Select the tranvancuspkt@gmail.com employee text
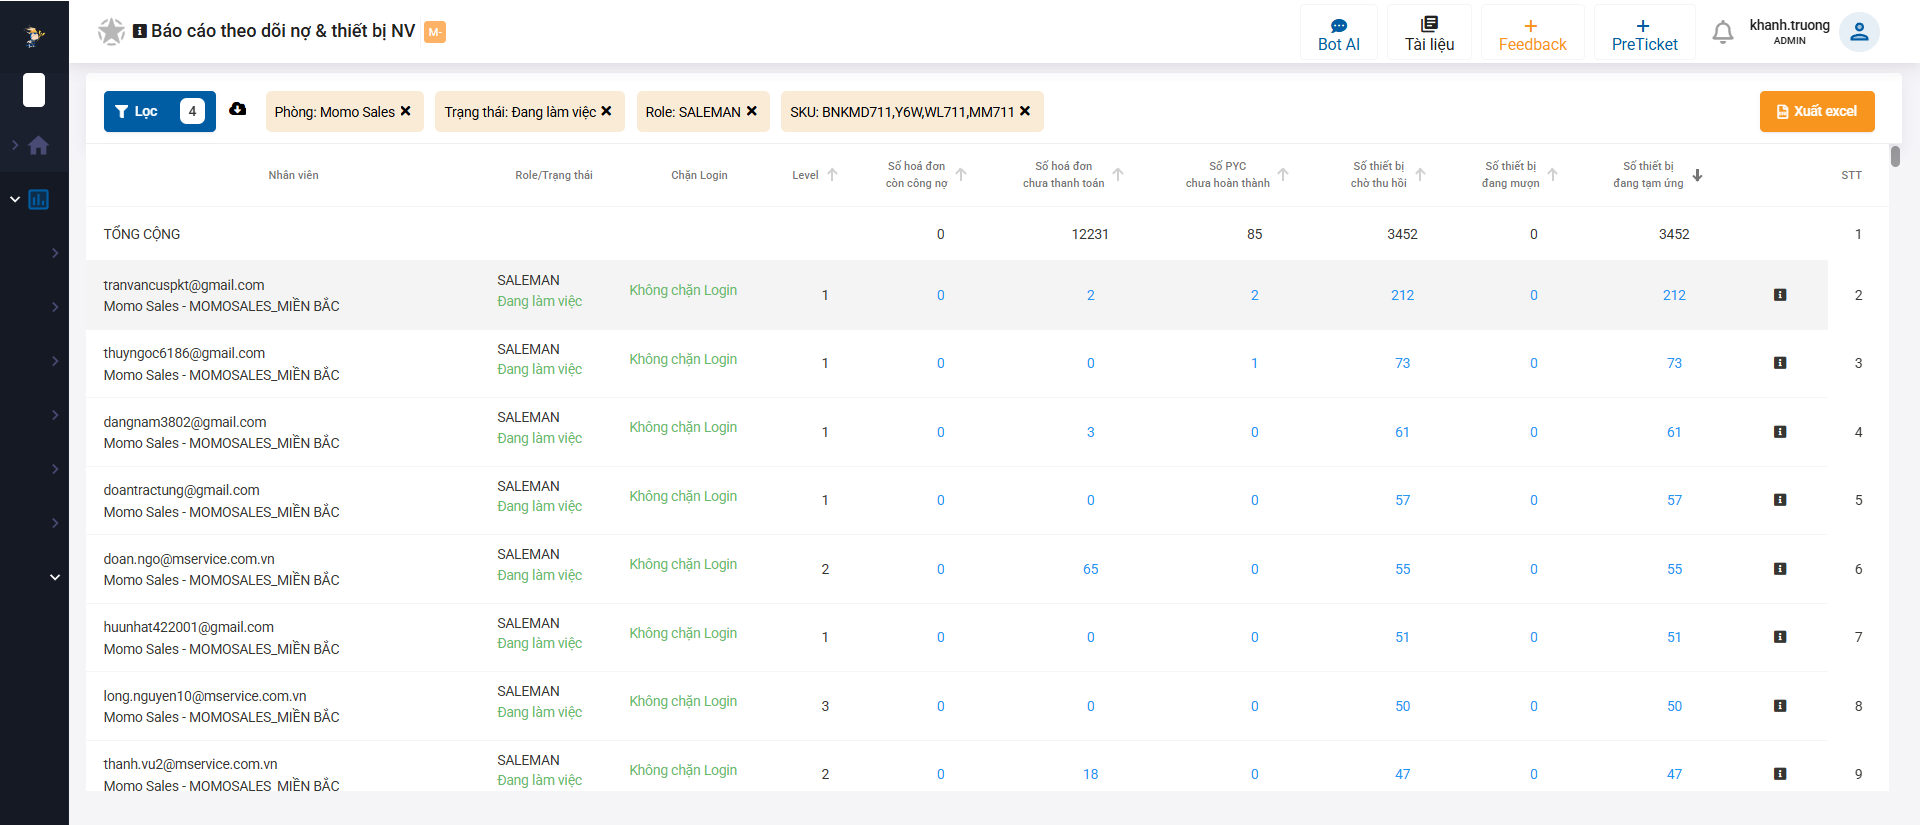Screen dimensions: 1920x825 pyautogui.click(x=184, y=285)
